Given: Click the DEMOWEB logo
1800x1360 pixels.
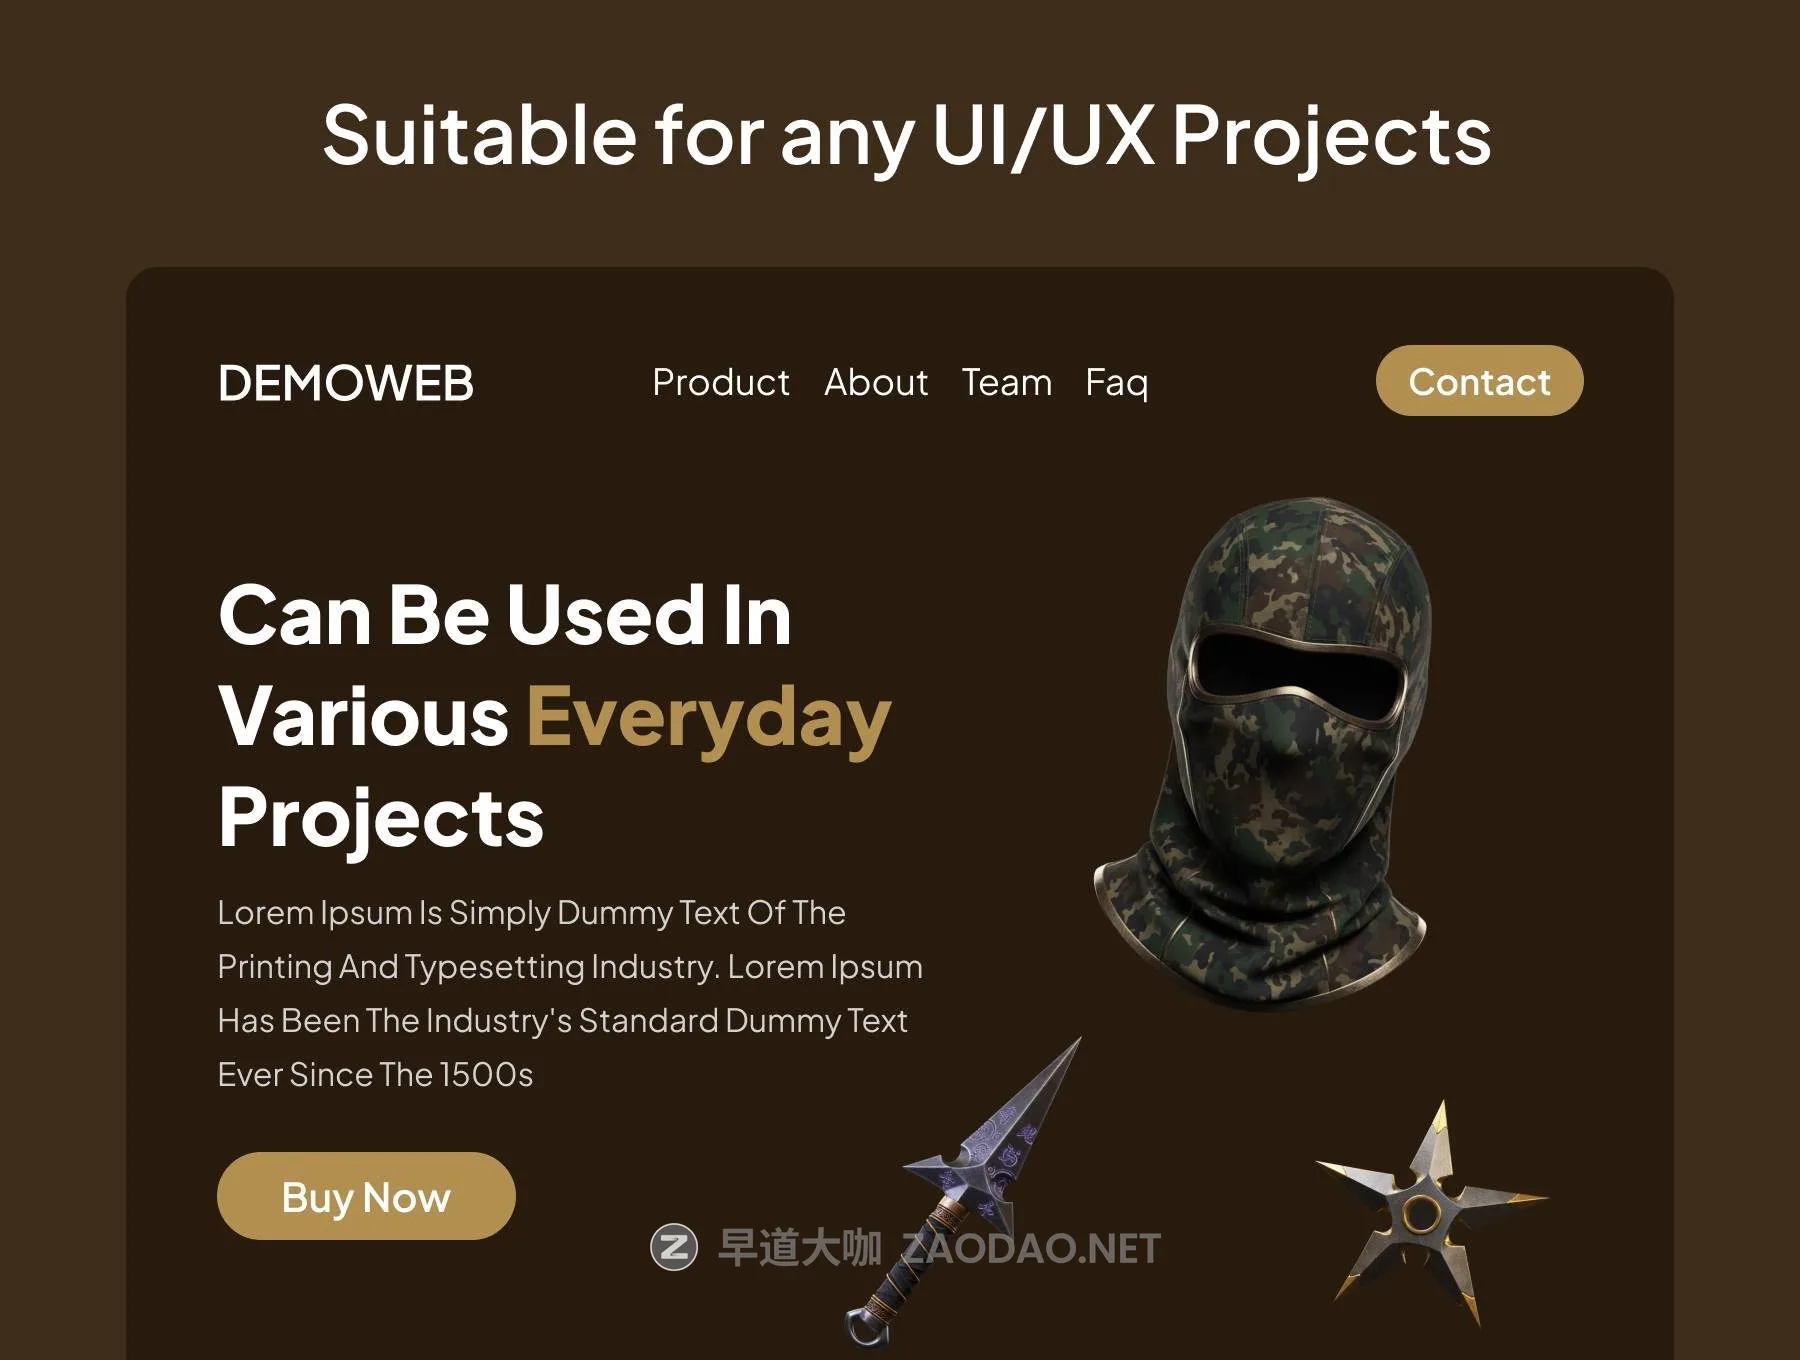Looking at the screenshot, I should click(346, 383).
